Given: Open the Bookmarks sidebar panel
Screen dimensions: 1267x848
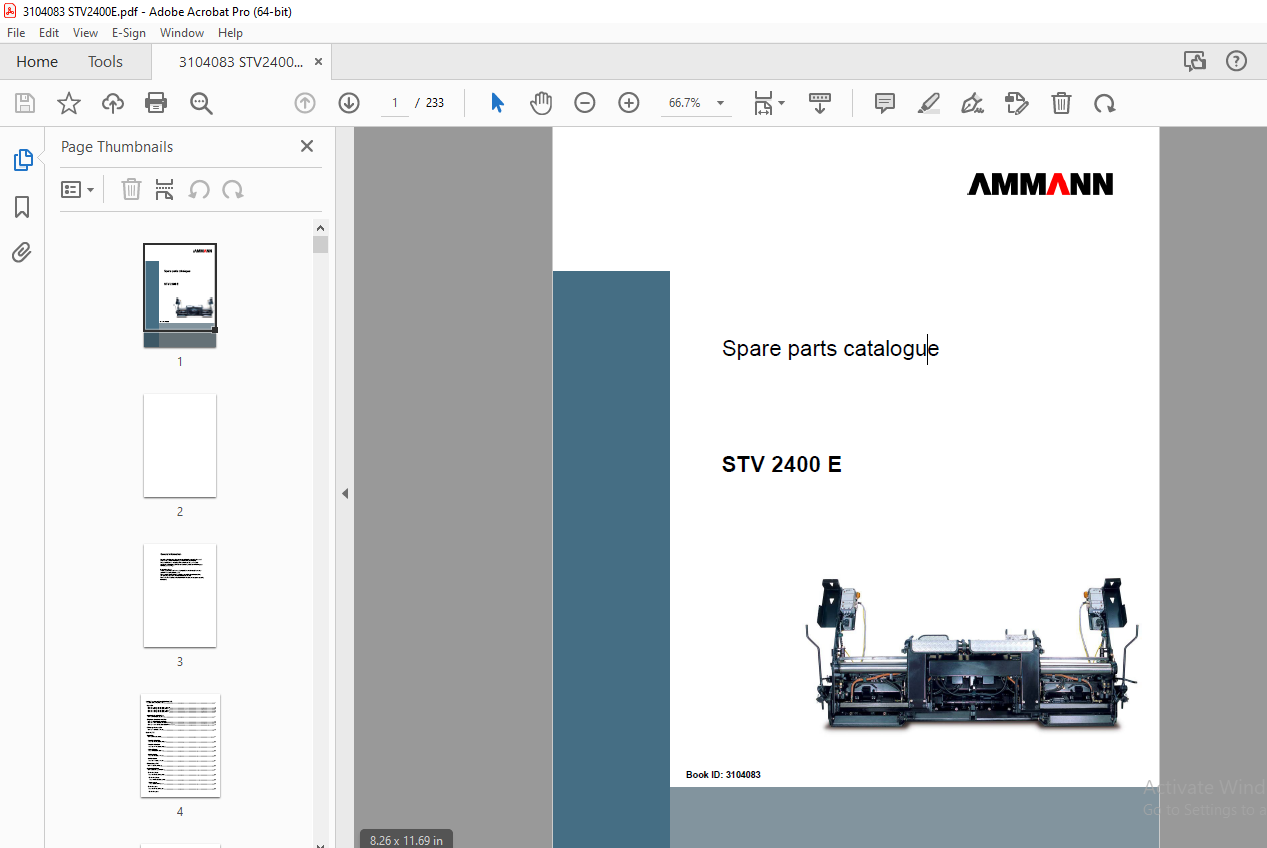Looking at the screenshot, I should (22, 207).
